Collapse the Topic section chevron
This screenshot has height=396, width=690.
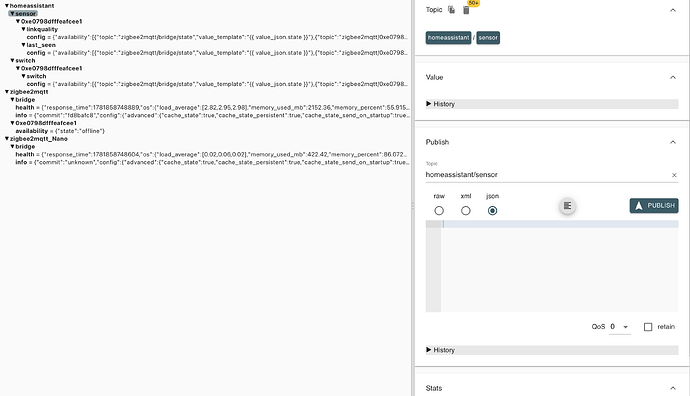[672, 10]
